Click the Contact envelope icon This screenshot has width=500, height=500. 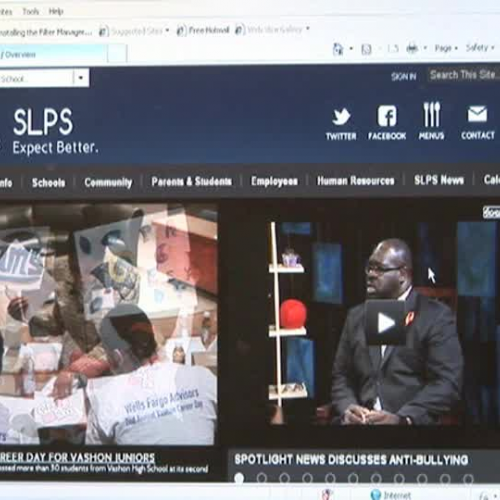(x=477, y=114)
